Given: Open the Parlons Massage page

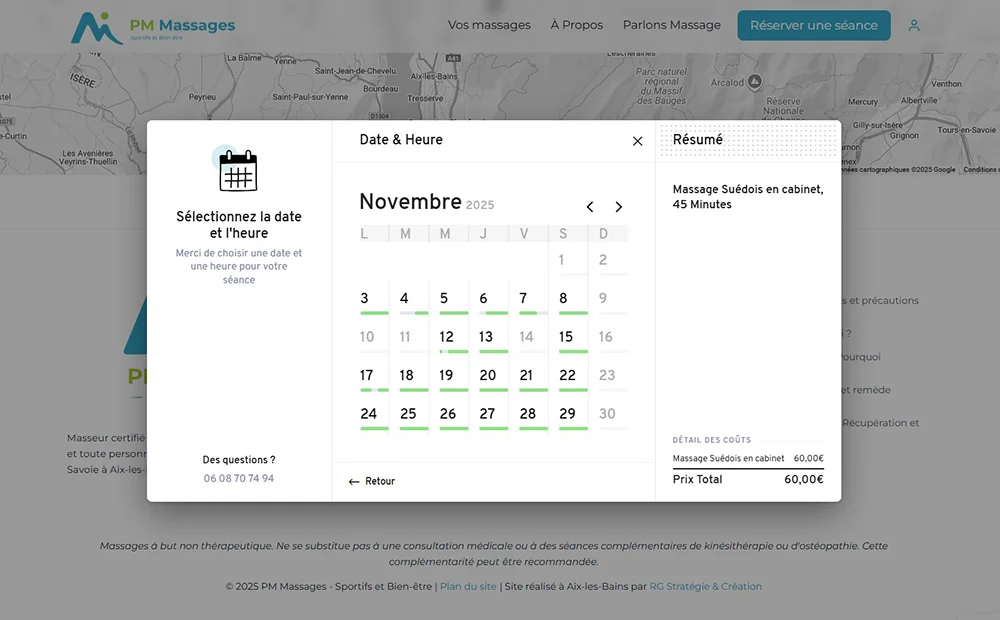Looking at the screenshot, I should click(x=671, y=25).
